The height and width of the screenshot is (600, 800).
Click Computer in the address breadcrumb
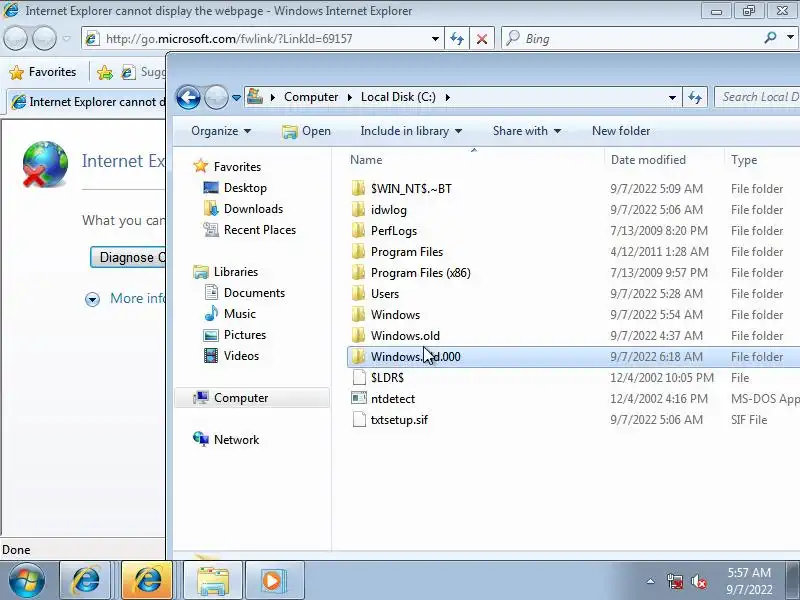tap(311, 97)
